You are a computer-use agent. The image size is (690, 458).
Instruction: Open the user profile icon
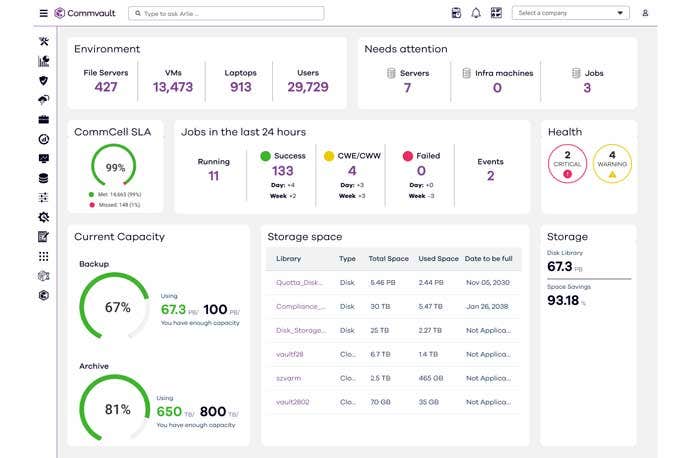pos(645,13)
